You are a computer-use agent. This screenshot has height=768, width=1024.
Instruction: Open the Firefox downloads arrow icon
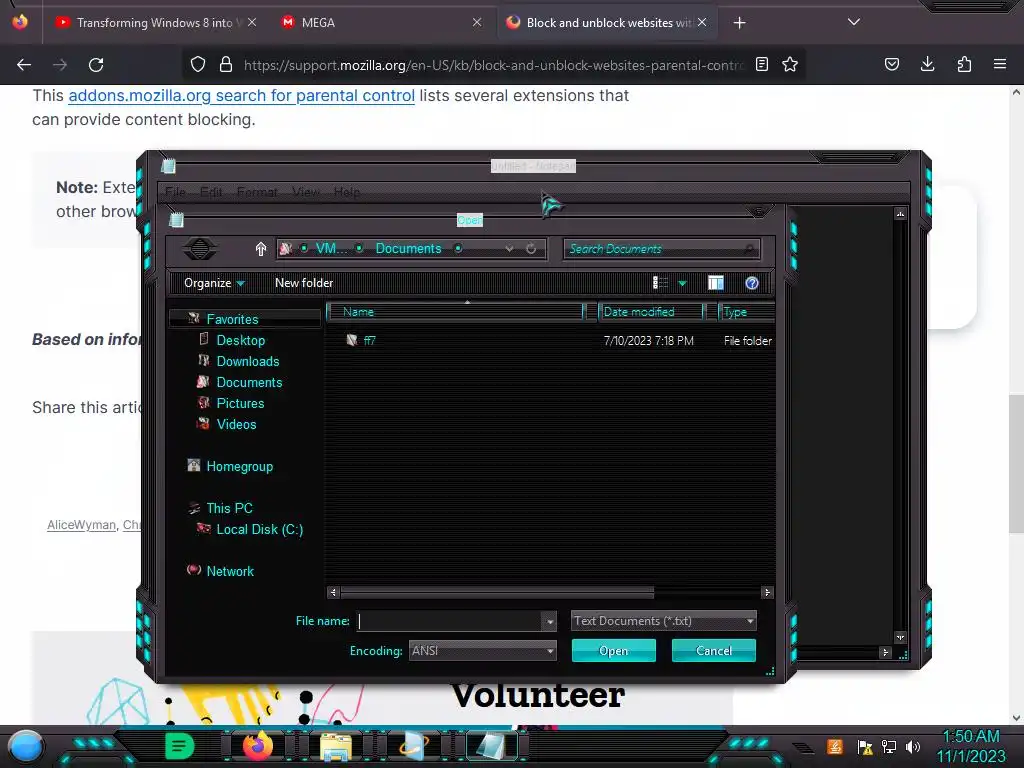pos(927,64)
